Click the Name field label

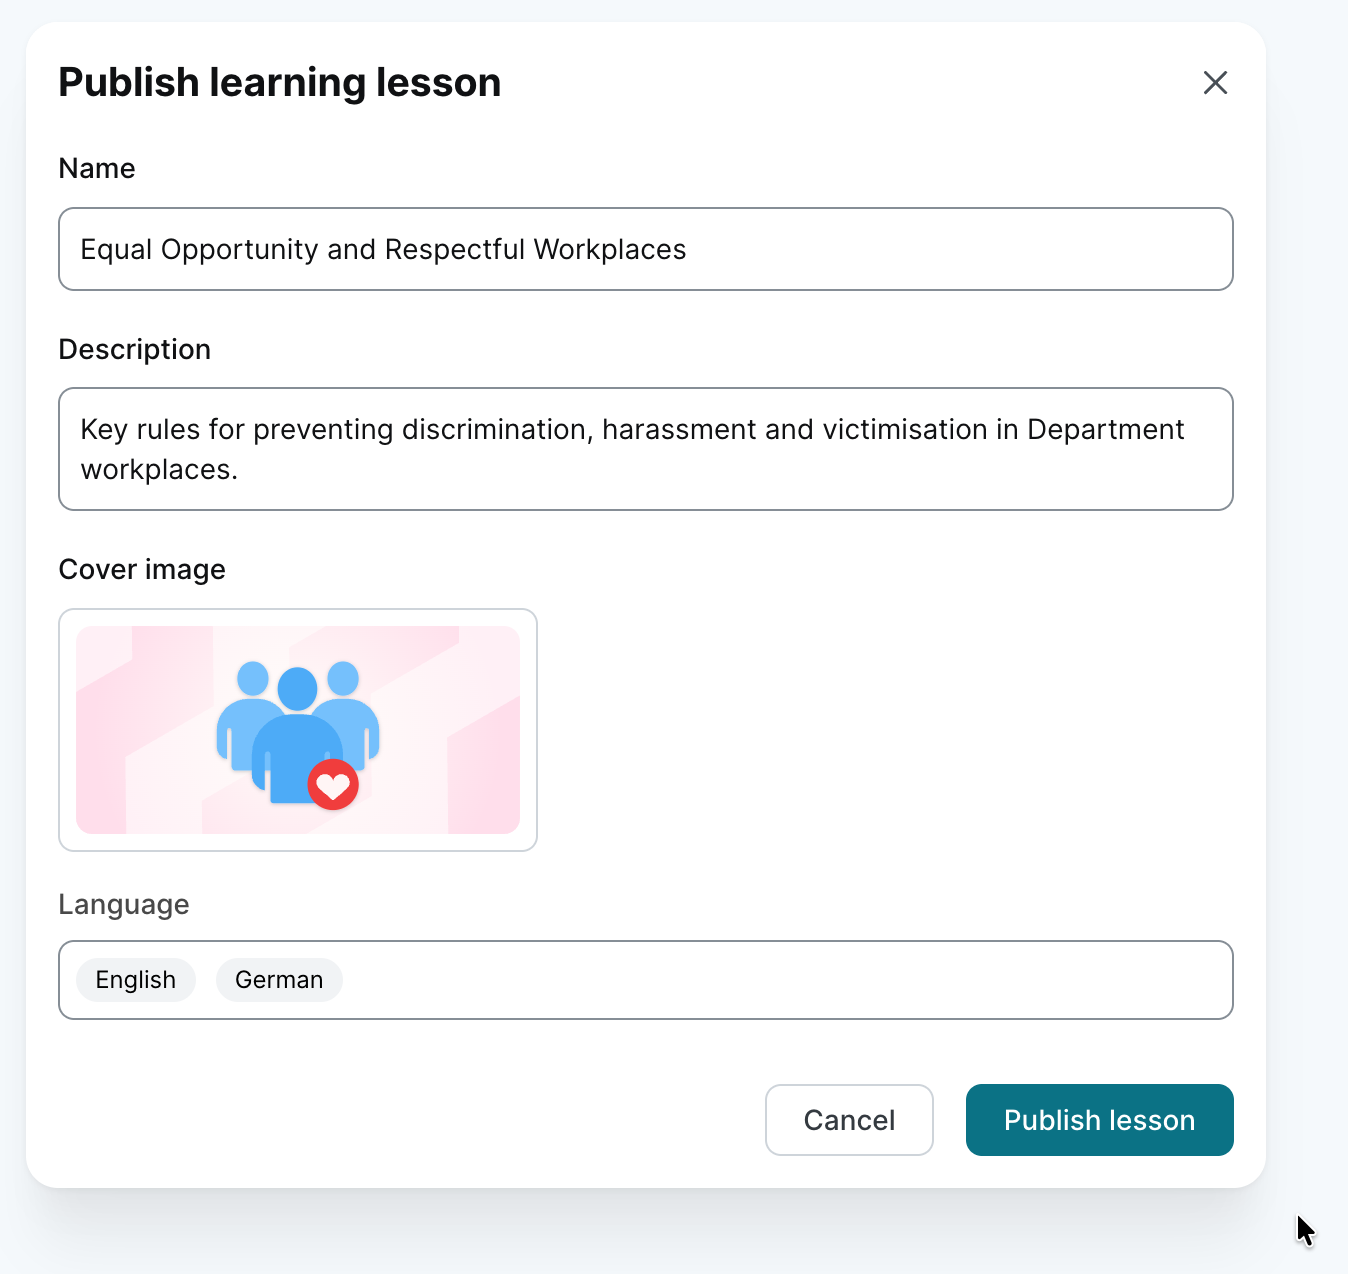click(97, 168)
